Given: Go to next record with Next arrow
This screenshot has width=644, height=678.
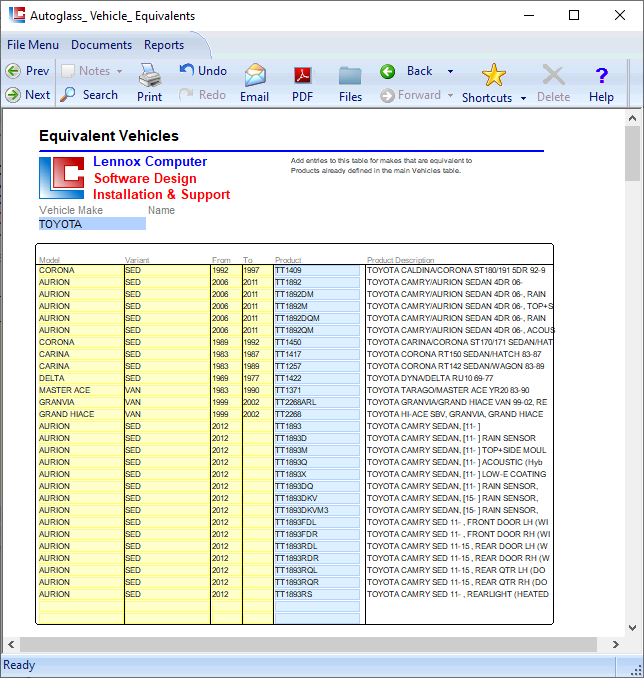Looking at the screenshot, I should click(27, 94).
